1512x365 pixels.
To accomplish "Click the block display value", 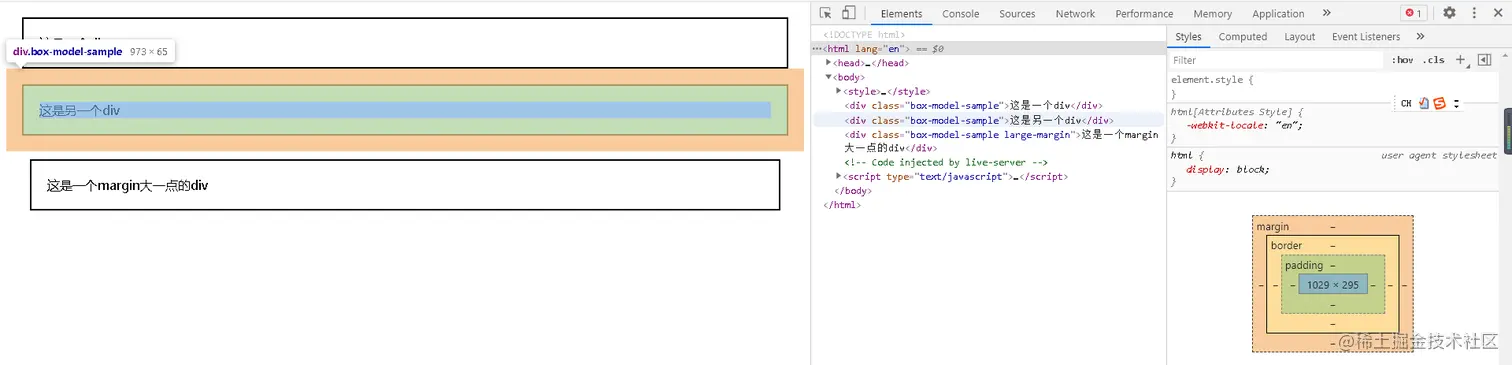I will pyautogui.click(x=1251, y=169).
